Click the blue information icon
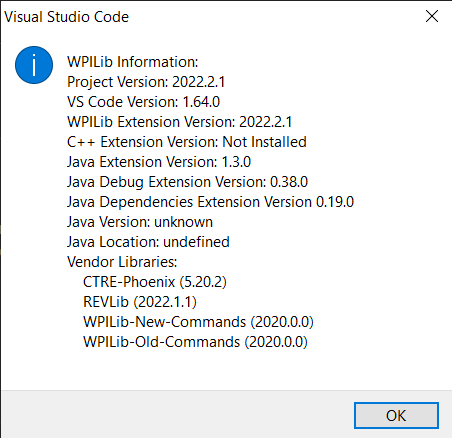The height and width of the screenshot is (438, 452). click(34, 65)
